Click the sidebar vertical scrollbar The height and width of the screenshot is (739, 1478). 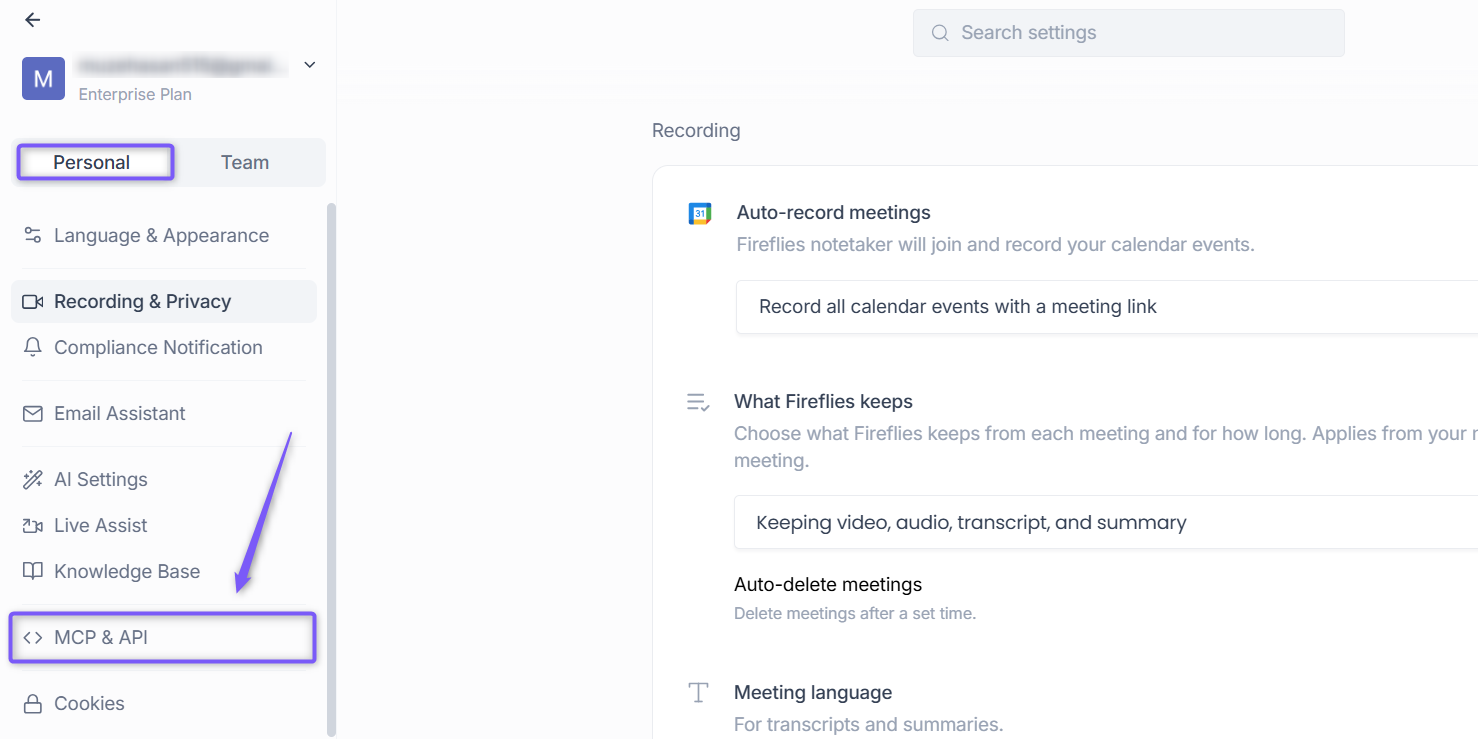pos(332,470)
